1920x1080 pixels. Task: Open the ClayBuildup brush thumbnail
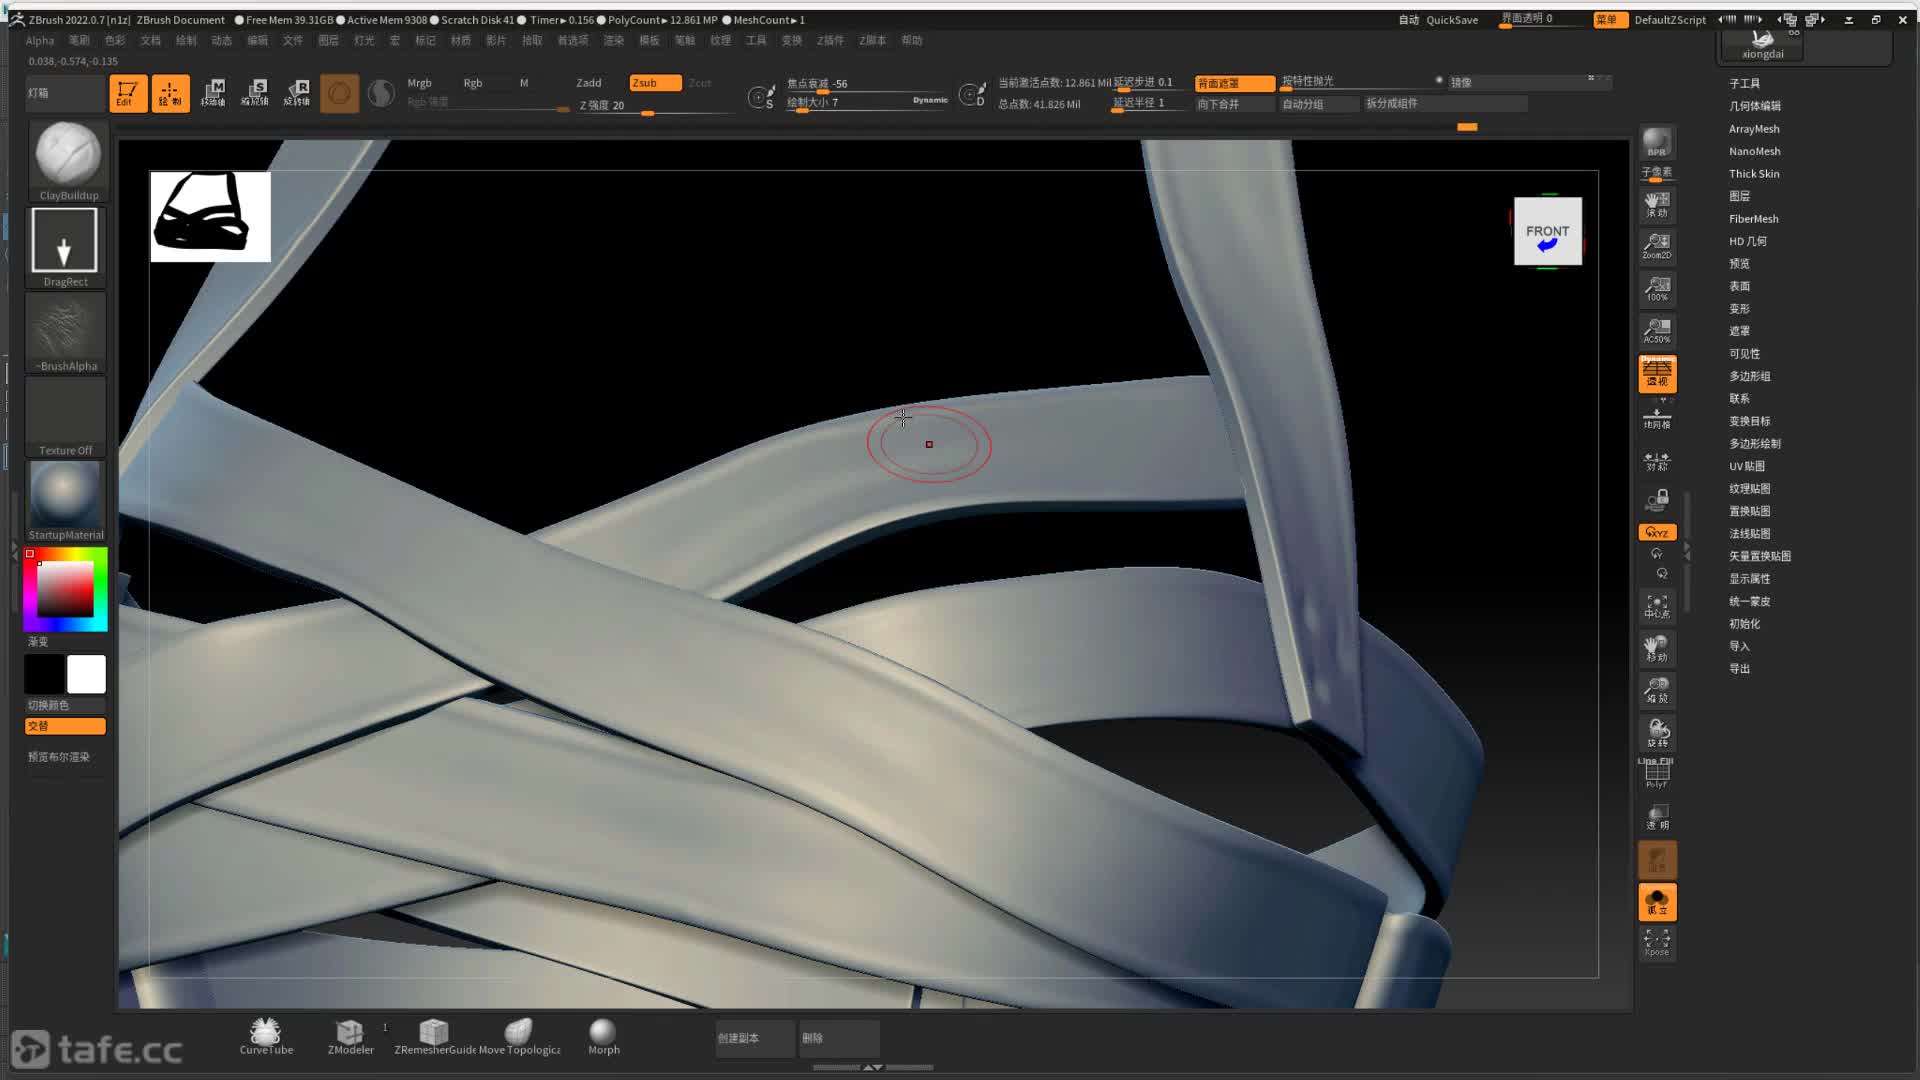(67, 161)
